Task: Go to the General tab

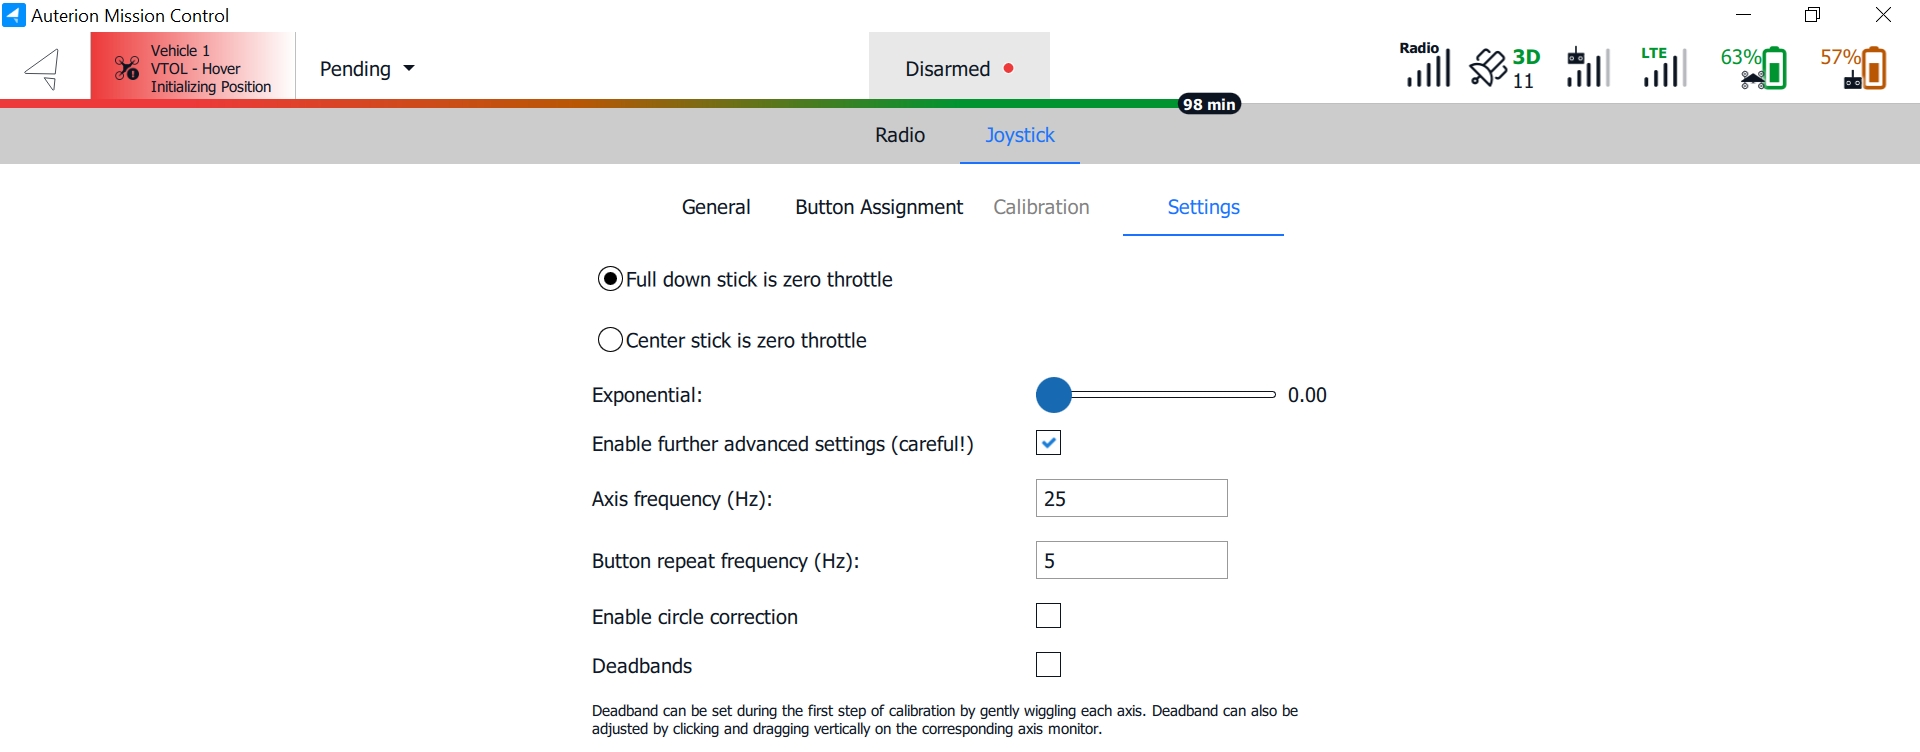Action: pos(716,207)
